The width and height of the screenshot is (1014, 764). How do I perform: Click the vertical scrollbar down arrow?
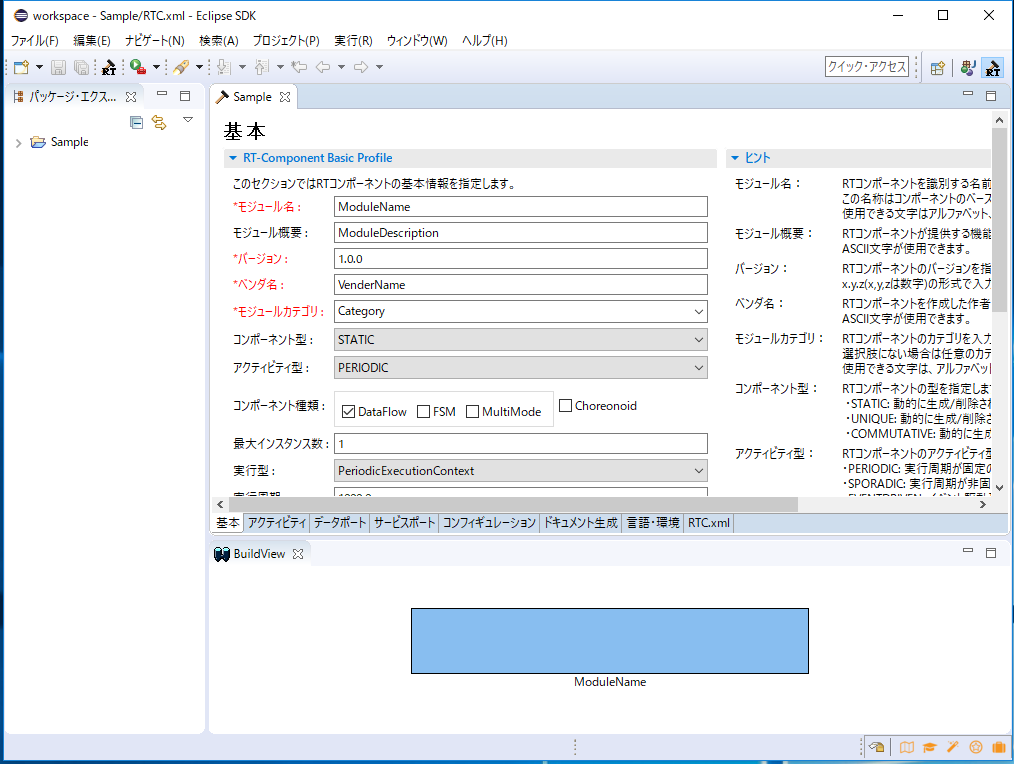coord(999,488)
